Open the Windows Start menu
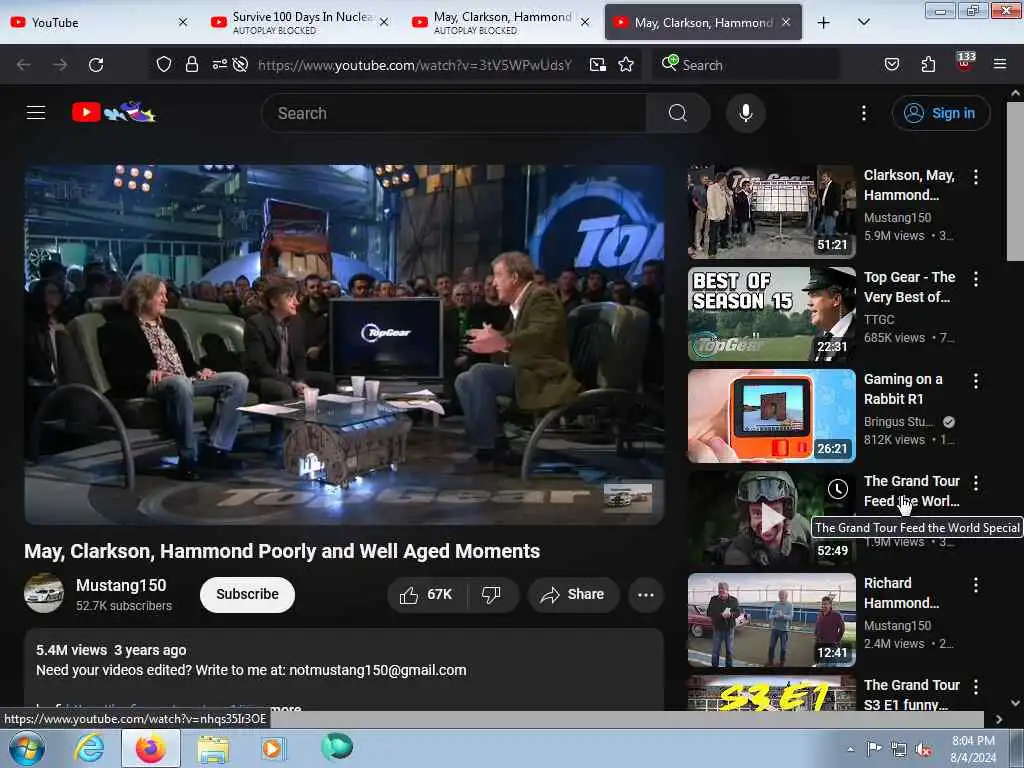Viewport: 1024px width, 768px height. coord(26,748)
